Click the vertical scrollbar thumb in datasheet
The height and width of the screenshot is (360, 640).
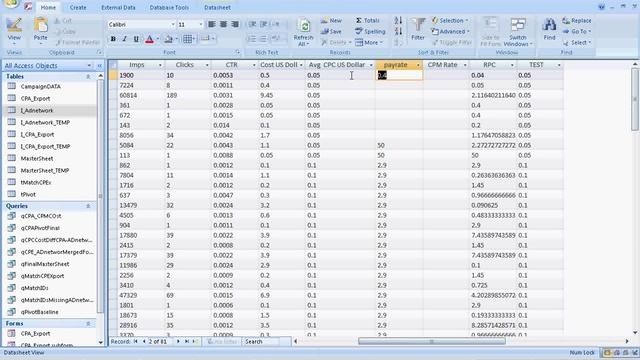[635, 99]
